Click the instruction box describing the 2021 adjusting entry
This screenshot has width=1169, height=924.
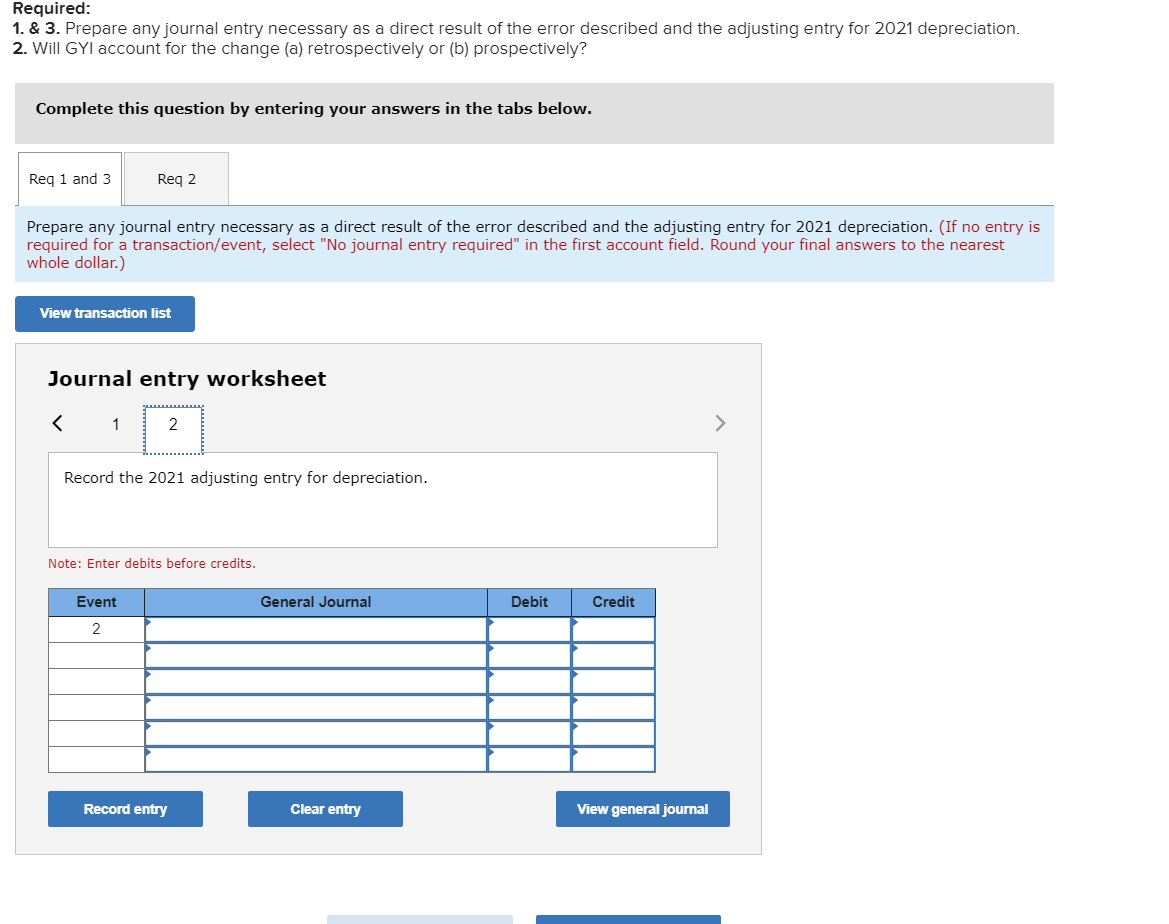[x=383, y=498]
